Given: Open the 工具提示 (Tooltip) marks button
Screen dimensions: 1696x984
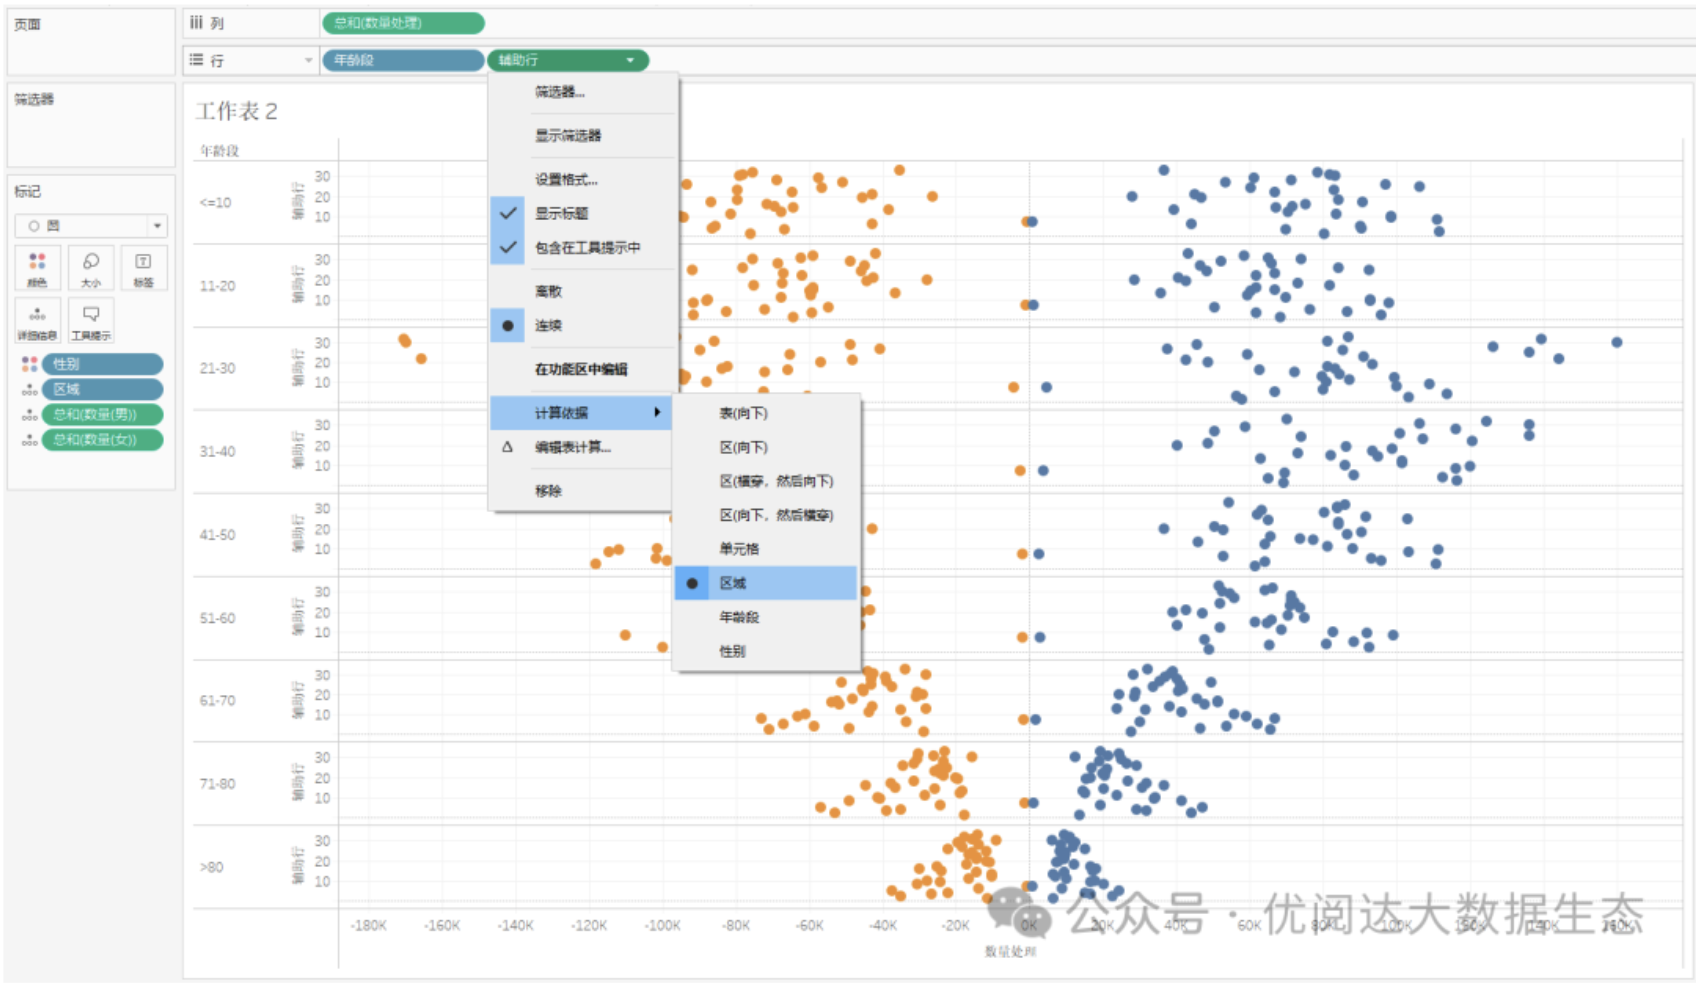Looking at the screenshot, I should pyautogui.click(x=91, y=321).
